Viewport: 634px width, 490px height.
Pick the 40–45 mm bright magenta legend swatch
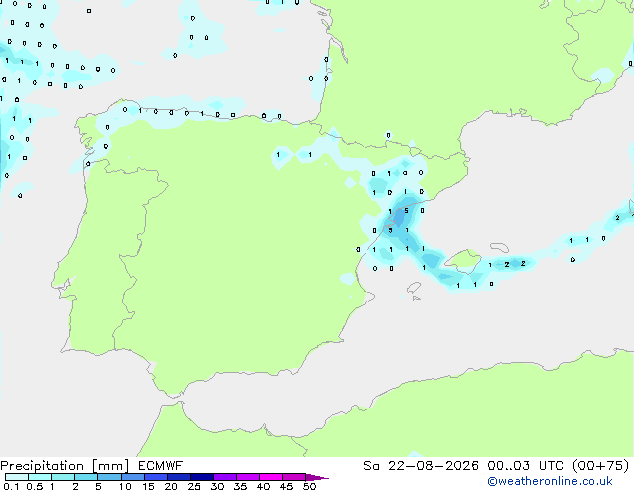coord(271,477)
